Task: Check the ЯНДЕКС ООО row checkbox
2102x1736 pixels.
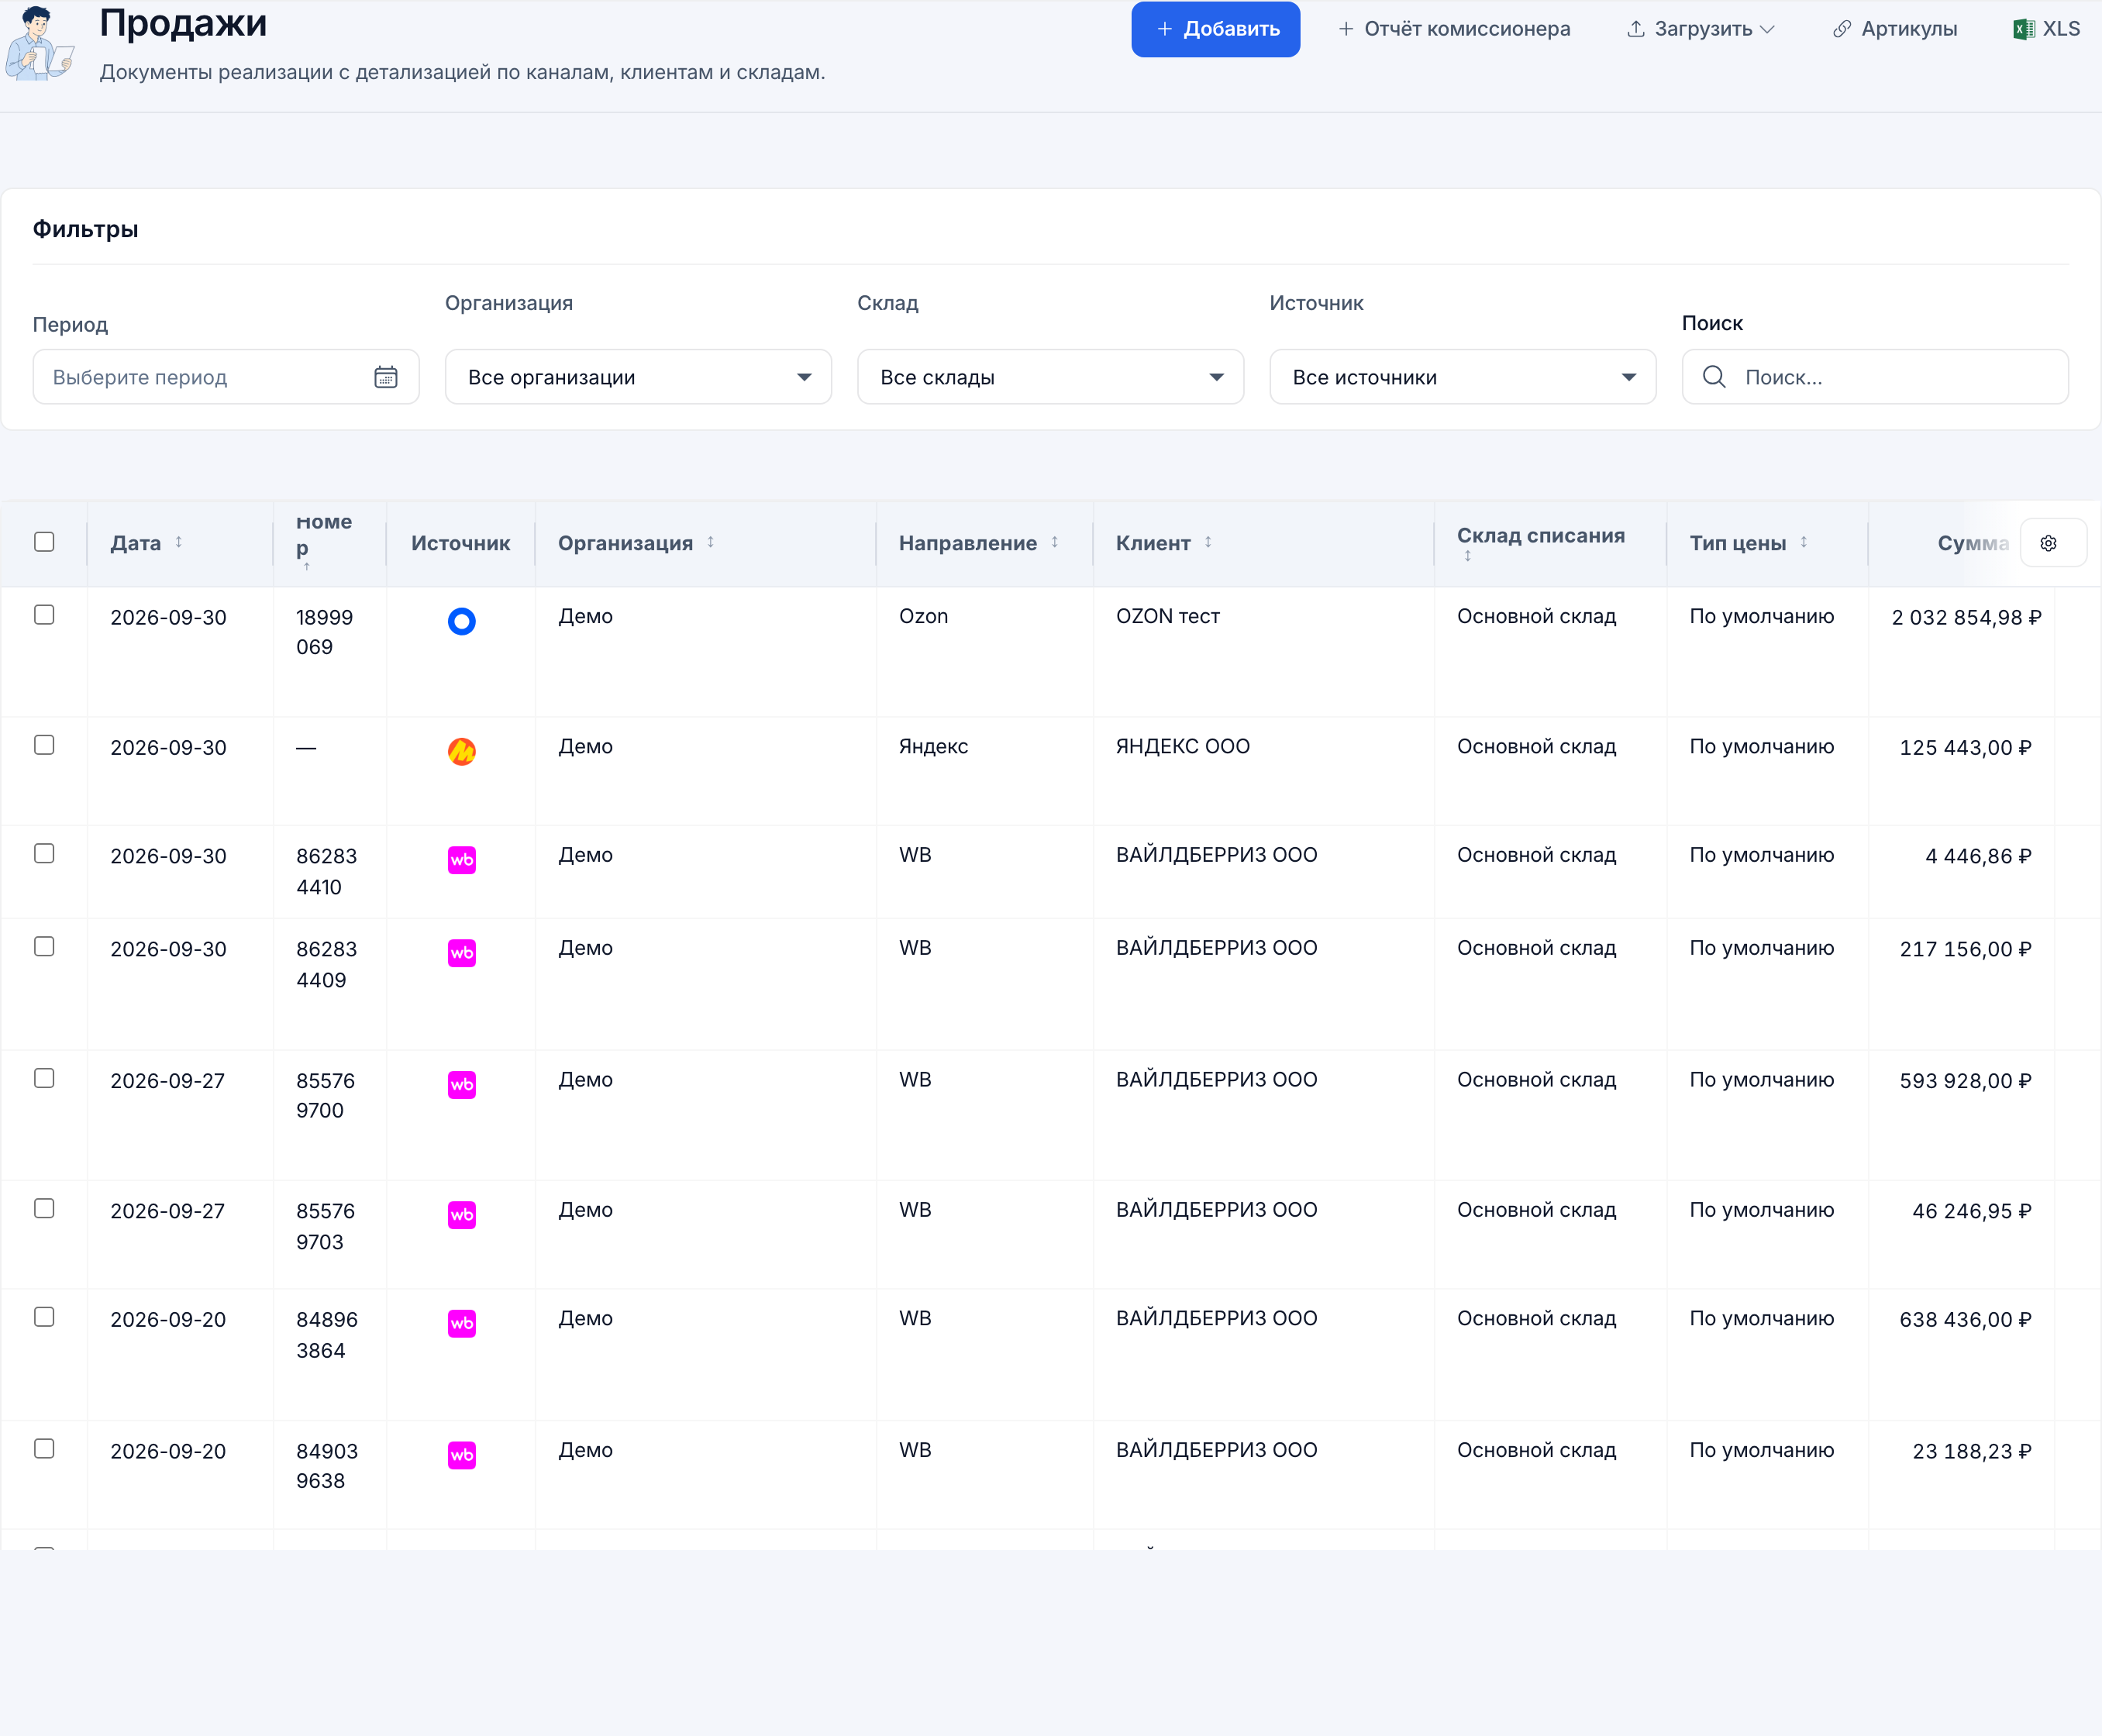Action: 44,745
